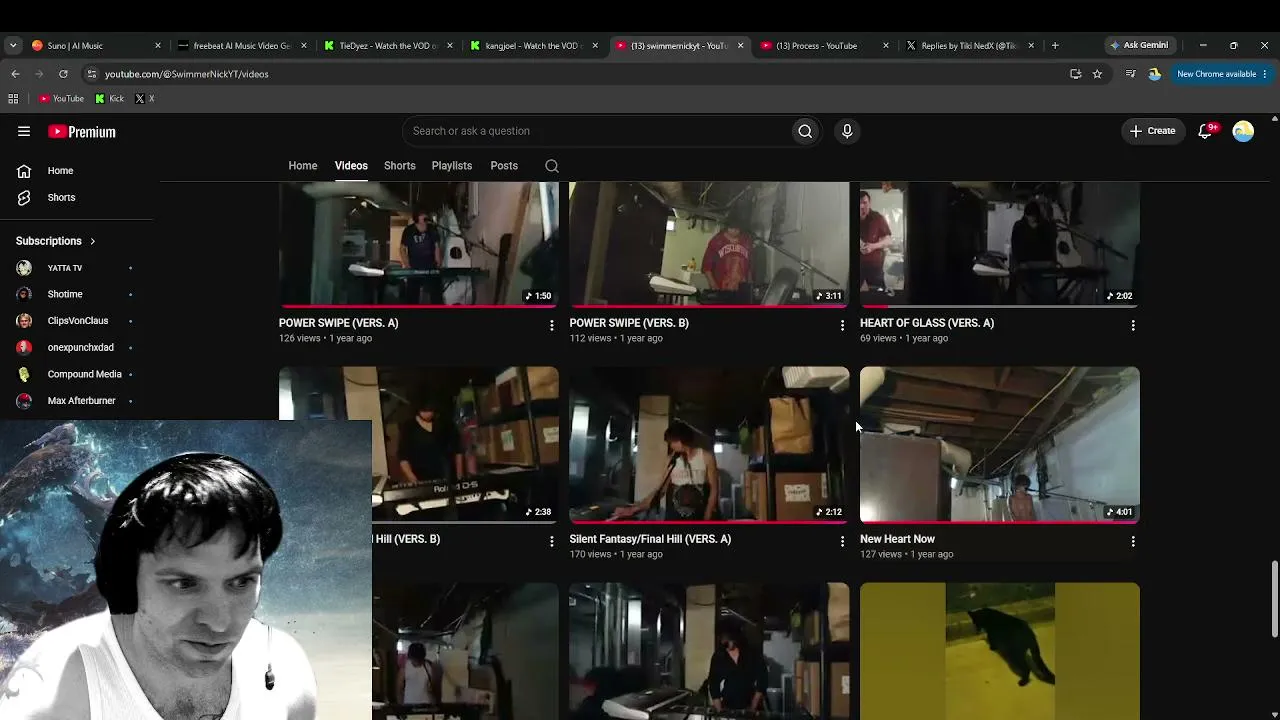Play the Silent Fantasy/Final Hill (VERS. A) thumbnail
This screenshot has height=720, width=1280.
[x=709, y=445]
